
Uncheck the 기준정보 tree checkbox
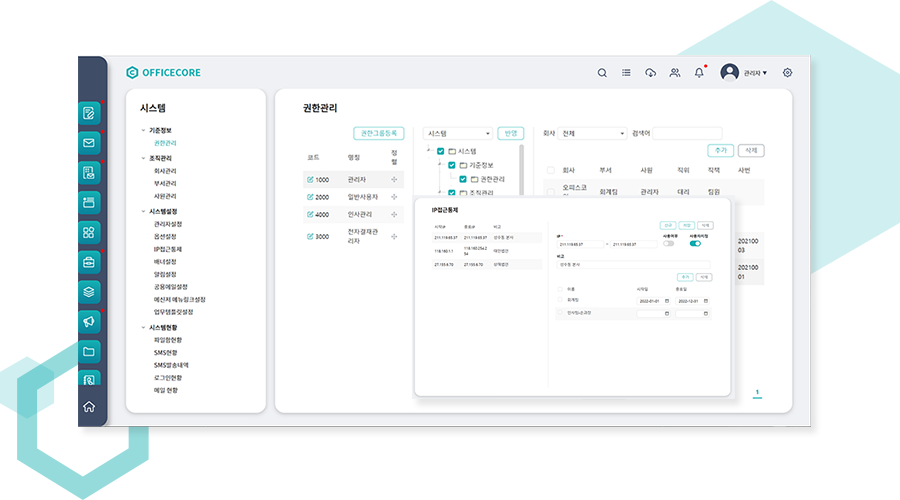452,165
